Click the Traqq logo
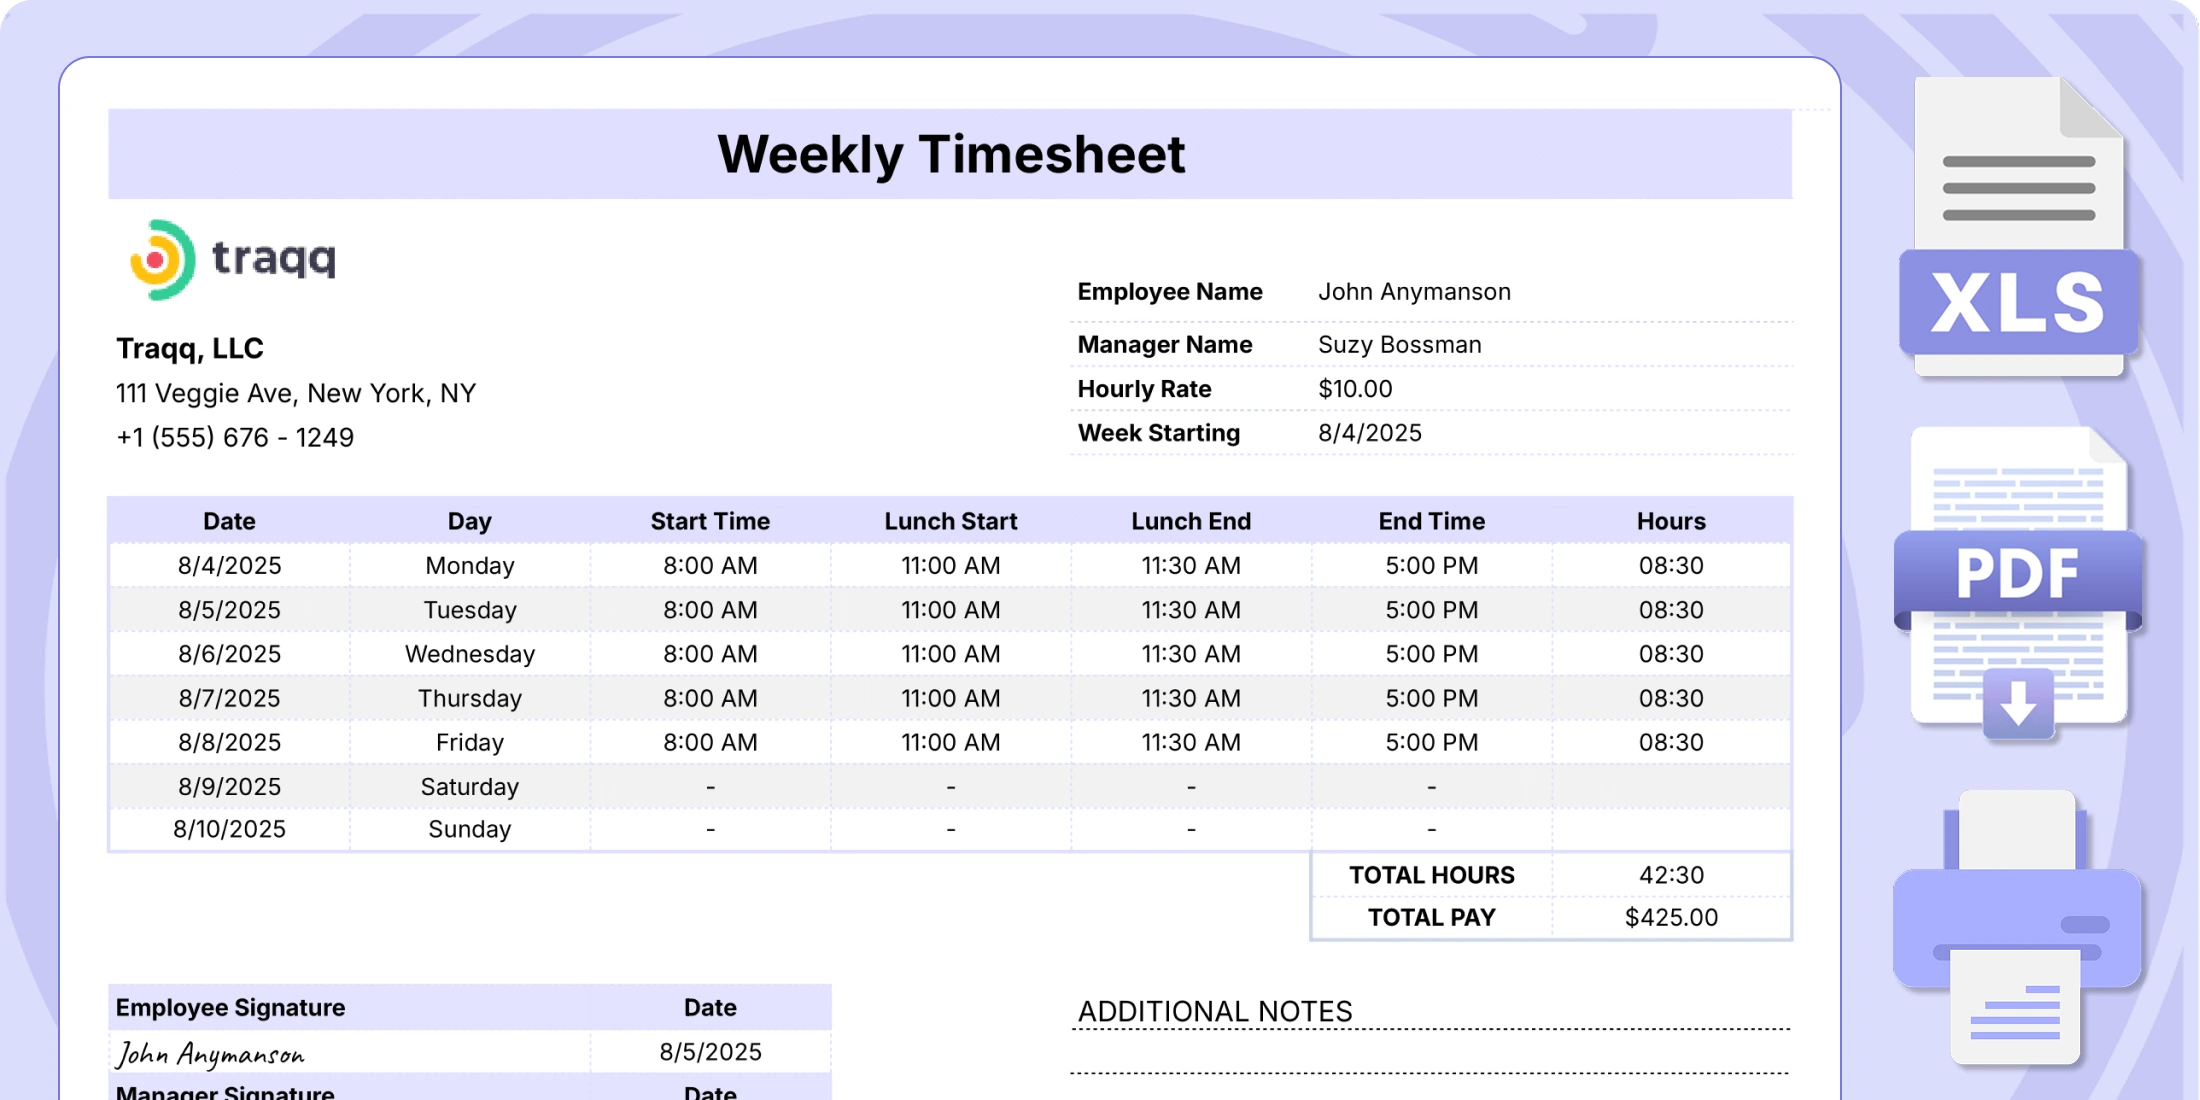The image size is (2200, 1100). pos(233,260)
